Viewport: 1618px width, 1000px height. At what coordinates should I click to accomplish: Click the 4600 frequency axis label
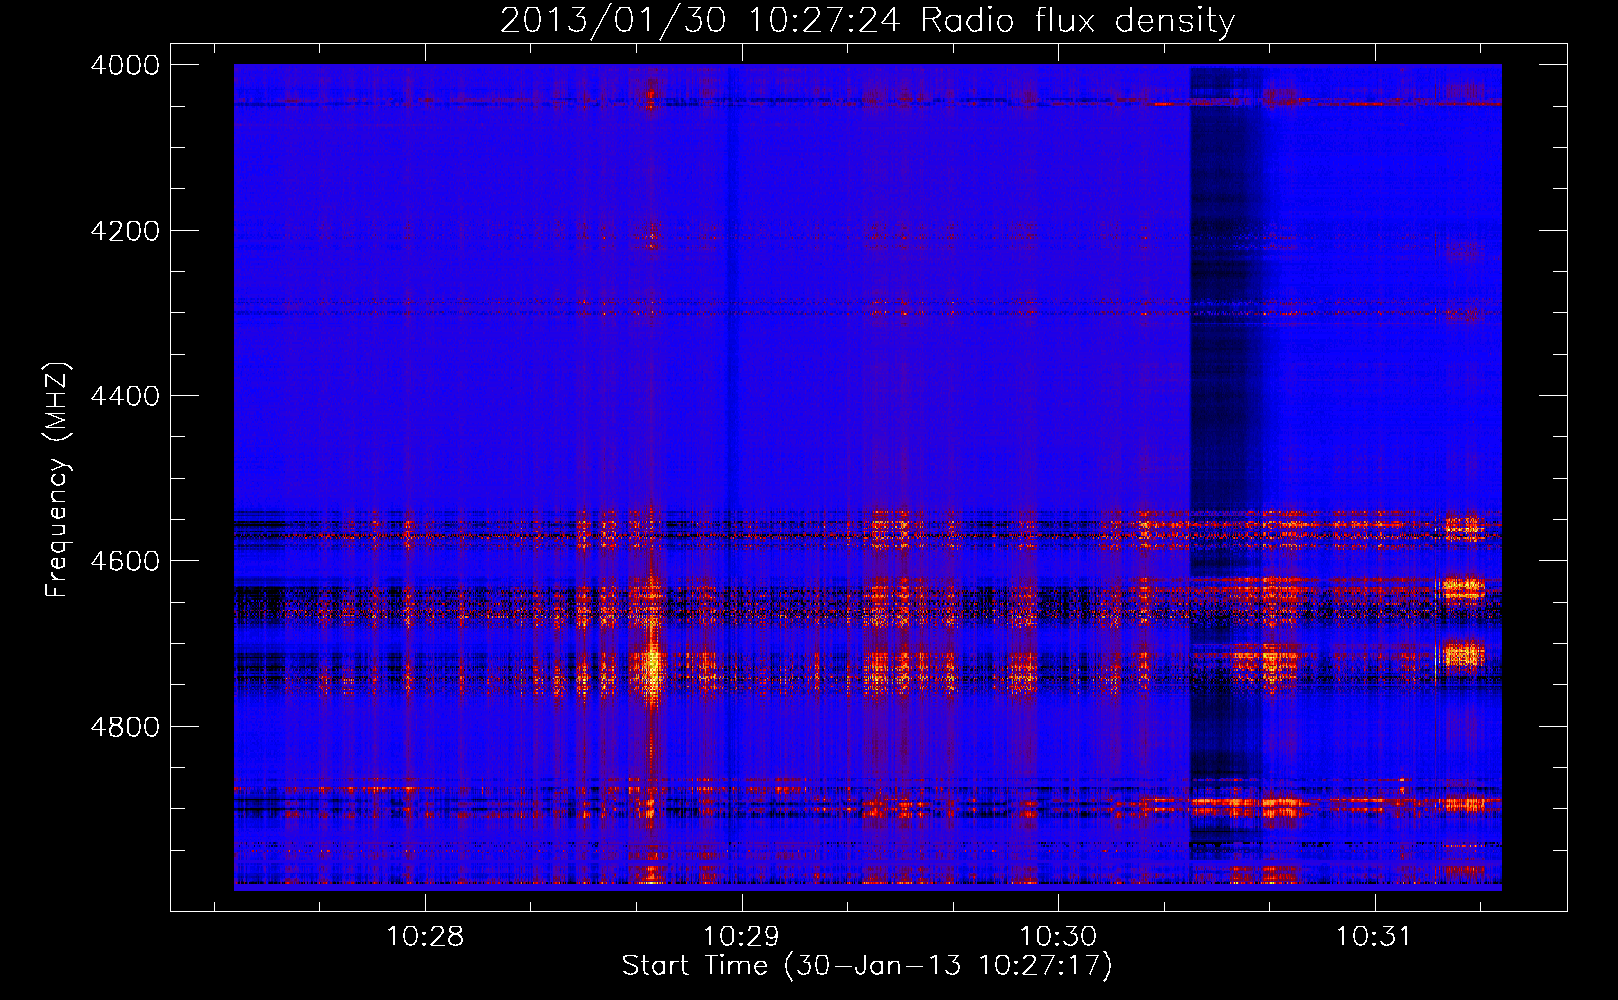[x=125, y=561]
